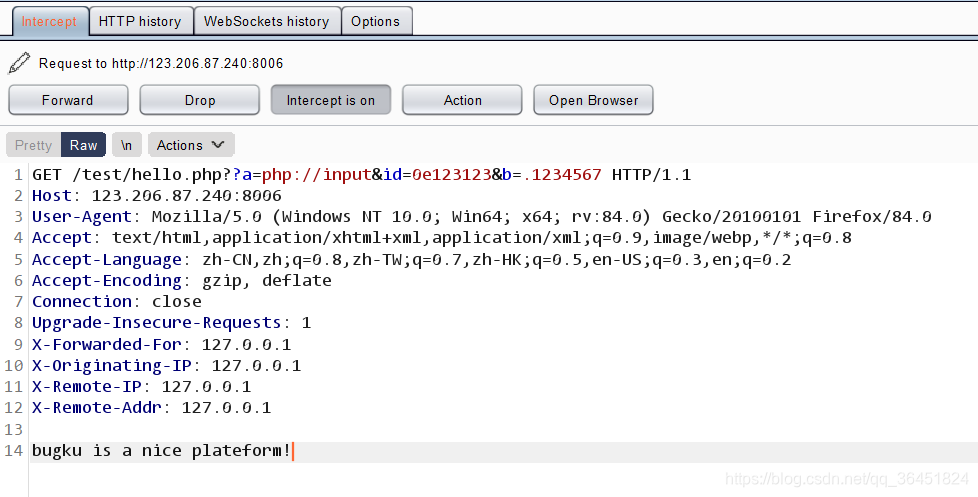Click the User-Agent header line
Viewport: 978px width, 497px height.
[482, 217]
